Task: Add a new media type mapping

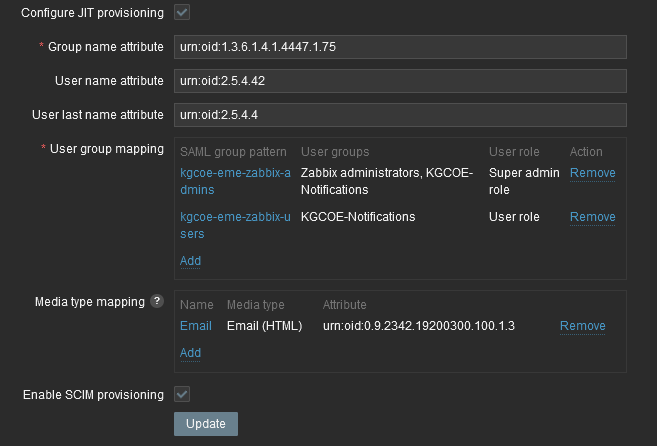Action: click(190, 353)
